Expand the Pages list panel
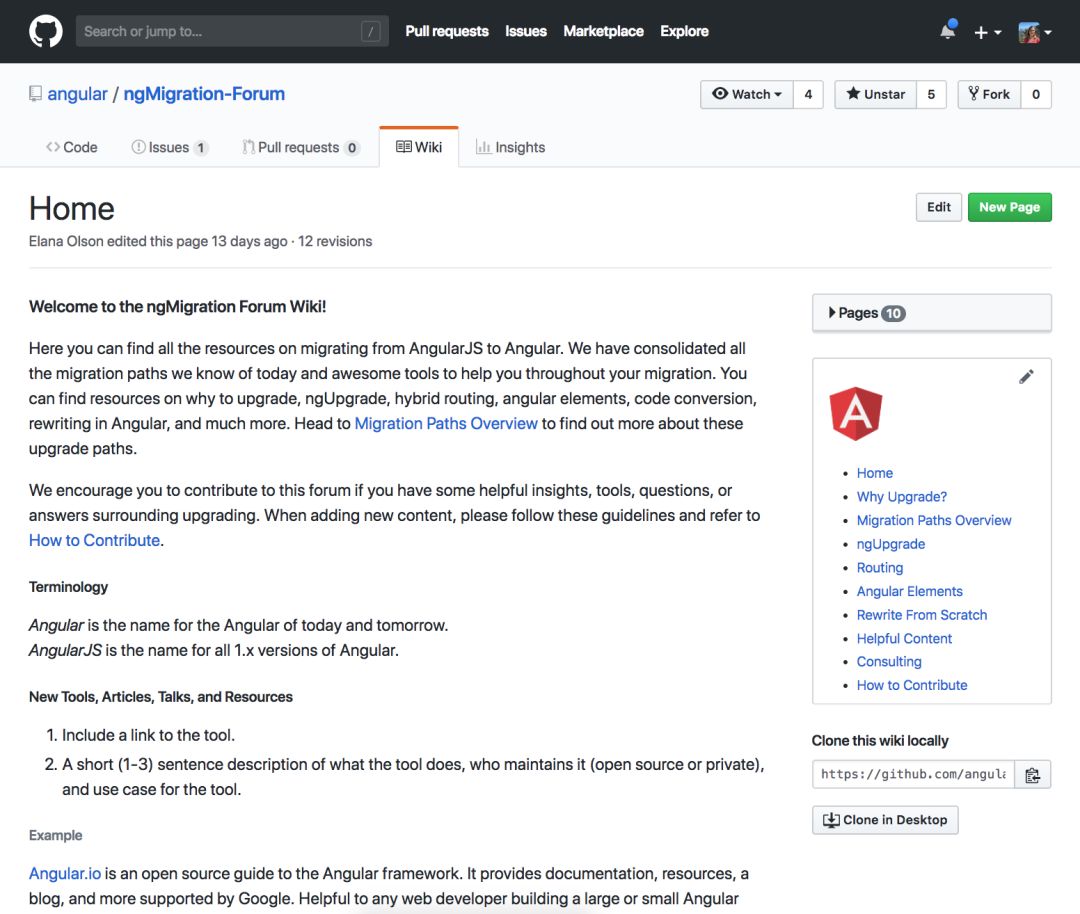Image resolution: width=1080 pixels, height=914 pixels. pyautogui.click(x=931, y=313)
